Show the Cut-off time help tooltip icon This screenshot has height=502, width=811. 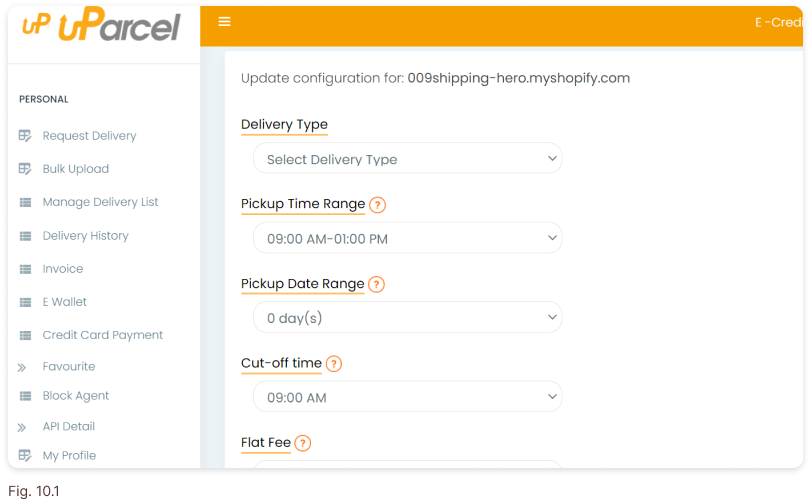(x=334, y=364)
